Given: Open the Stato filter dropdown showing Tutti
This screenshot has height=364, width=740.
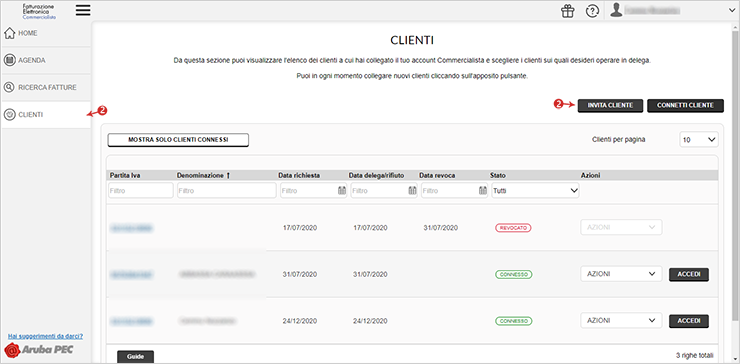Looking at the screenshot, I should coord(535,191).
